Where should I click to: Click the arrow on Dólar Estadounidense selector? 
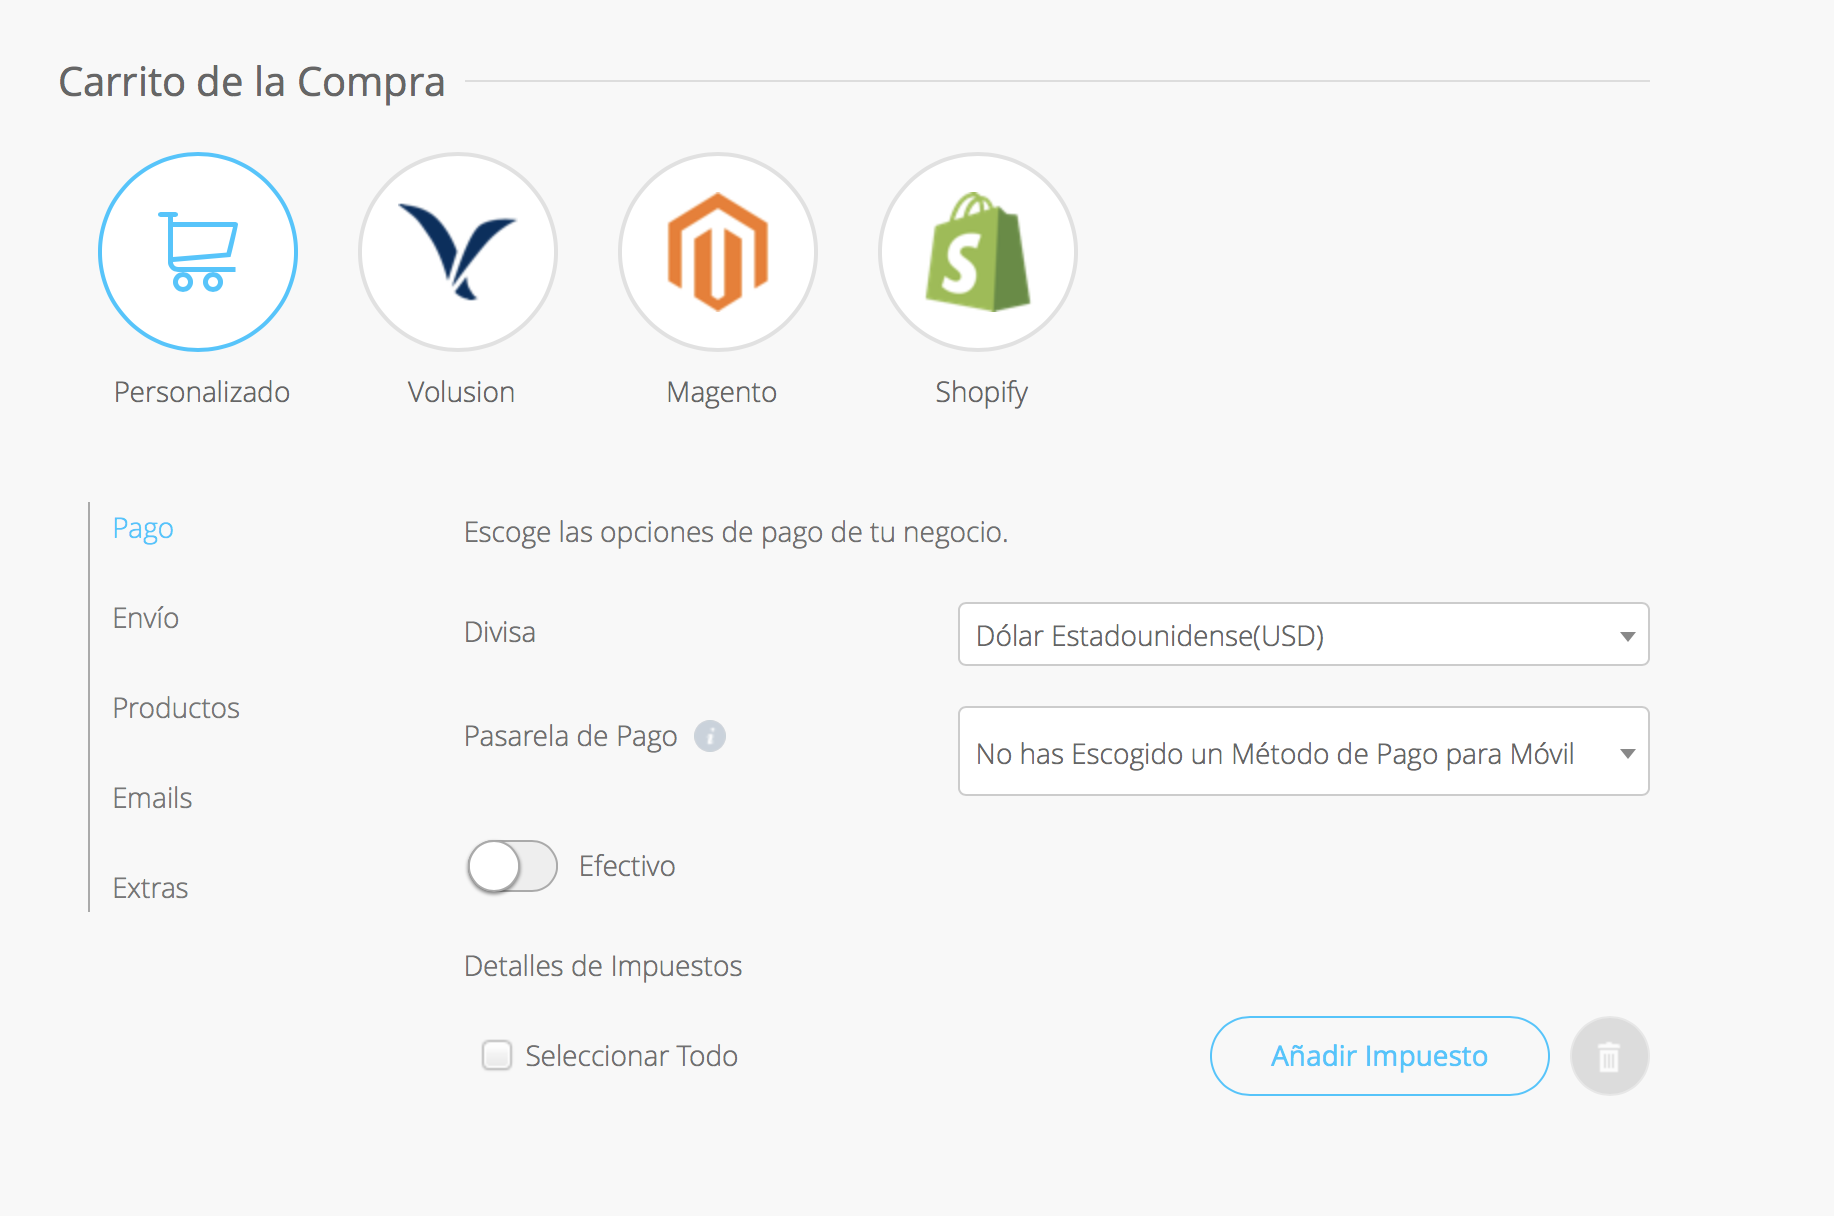pyautogui.click(x=1627, y=636)
